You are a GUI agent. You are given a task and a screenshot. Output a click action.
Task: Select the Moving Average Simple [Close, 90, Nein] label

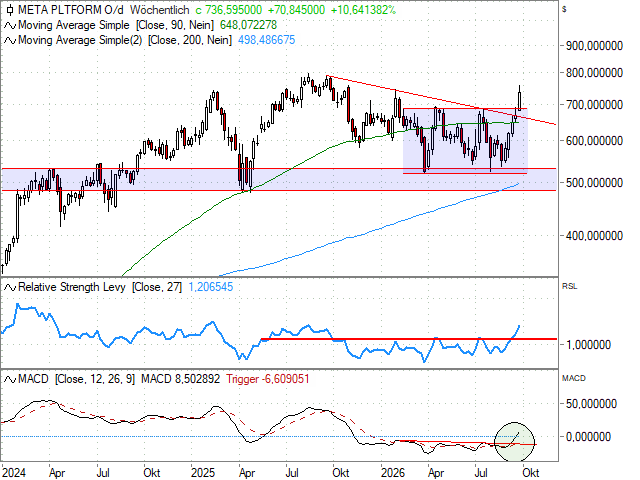pos(116,25)
